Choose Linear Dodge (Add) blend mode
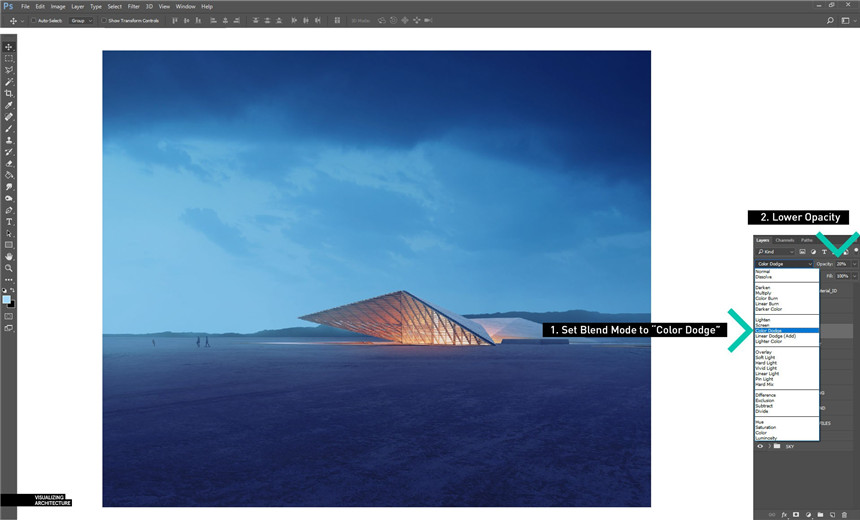Screen dimensions: 860x520 pos(776,336)
